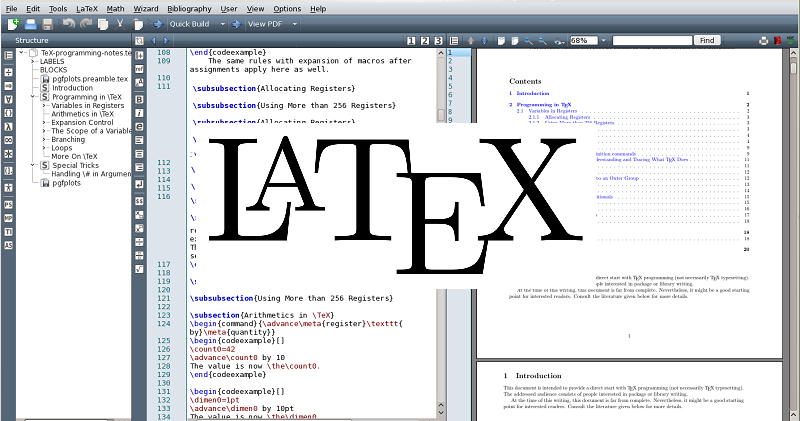Click the Find button
This screenshot has width=800, height=421.
(707, 40)
